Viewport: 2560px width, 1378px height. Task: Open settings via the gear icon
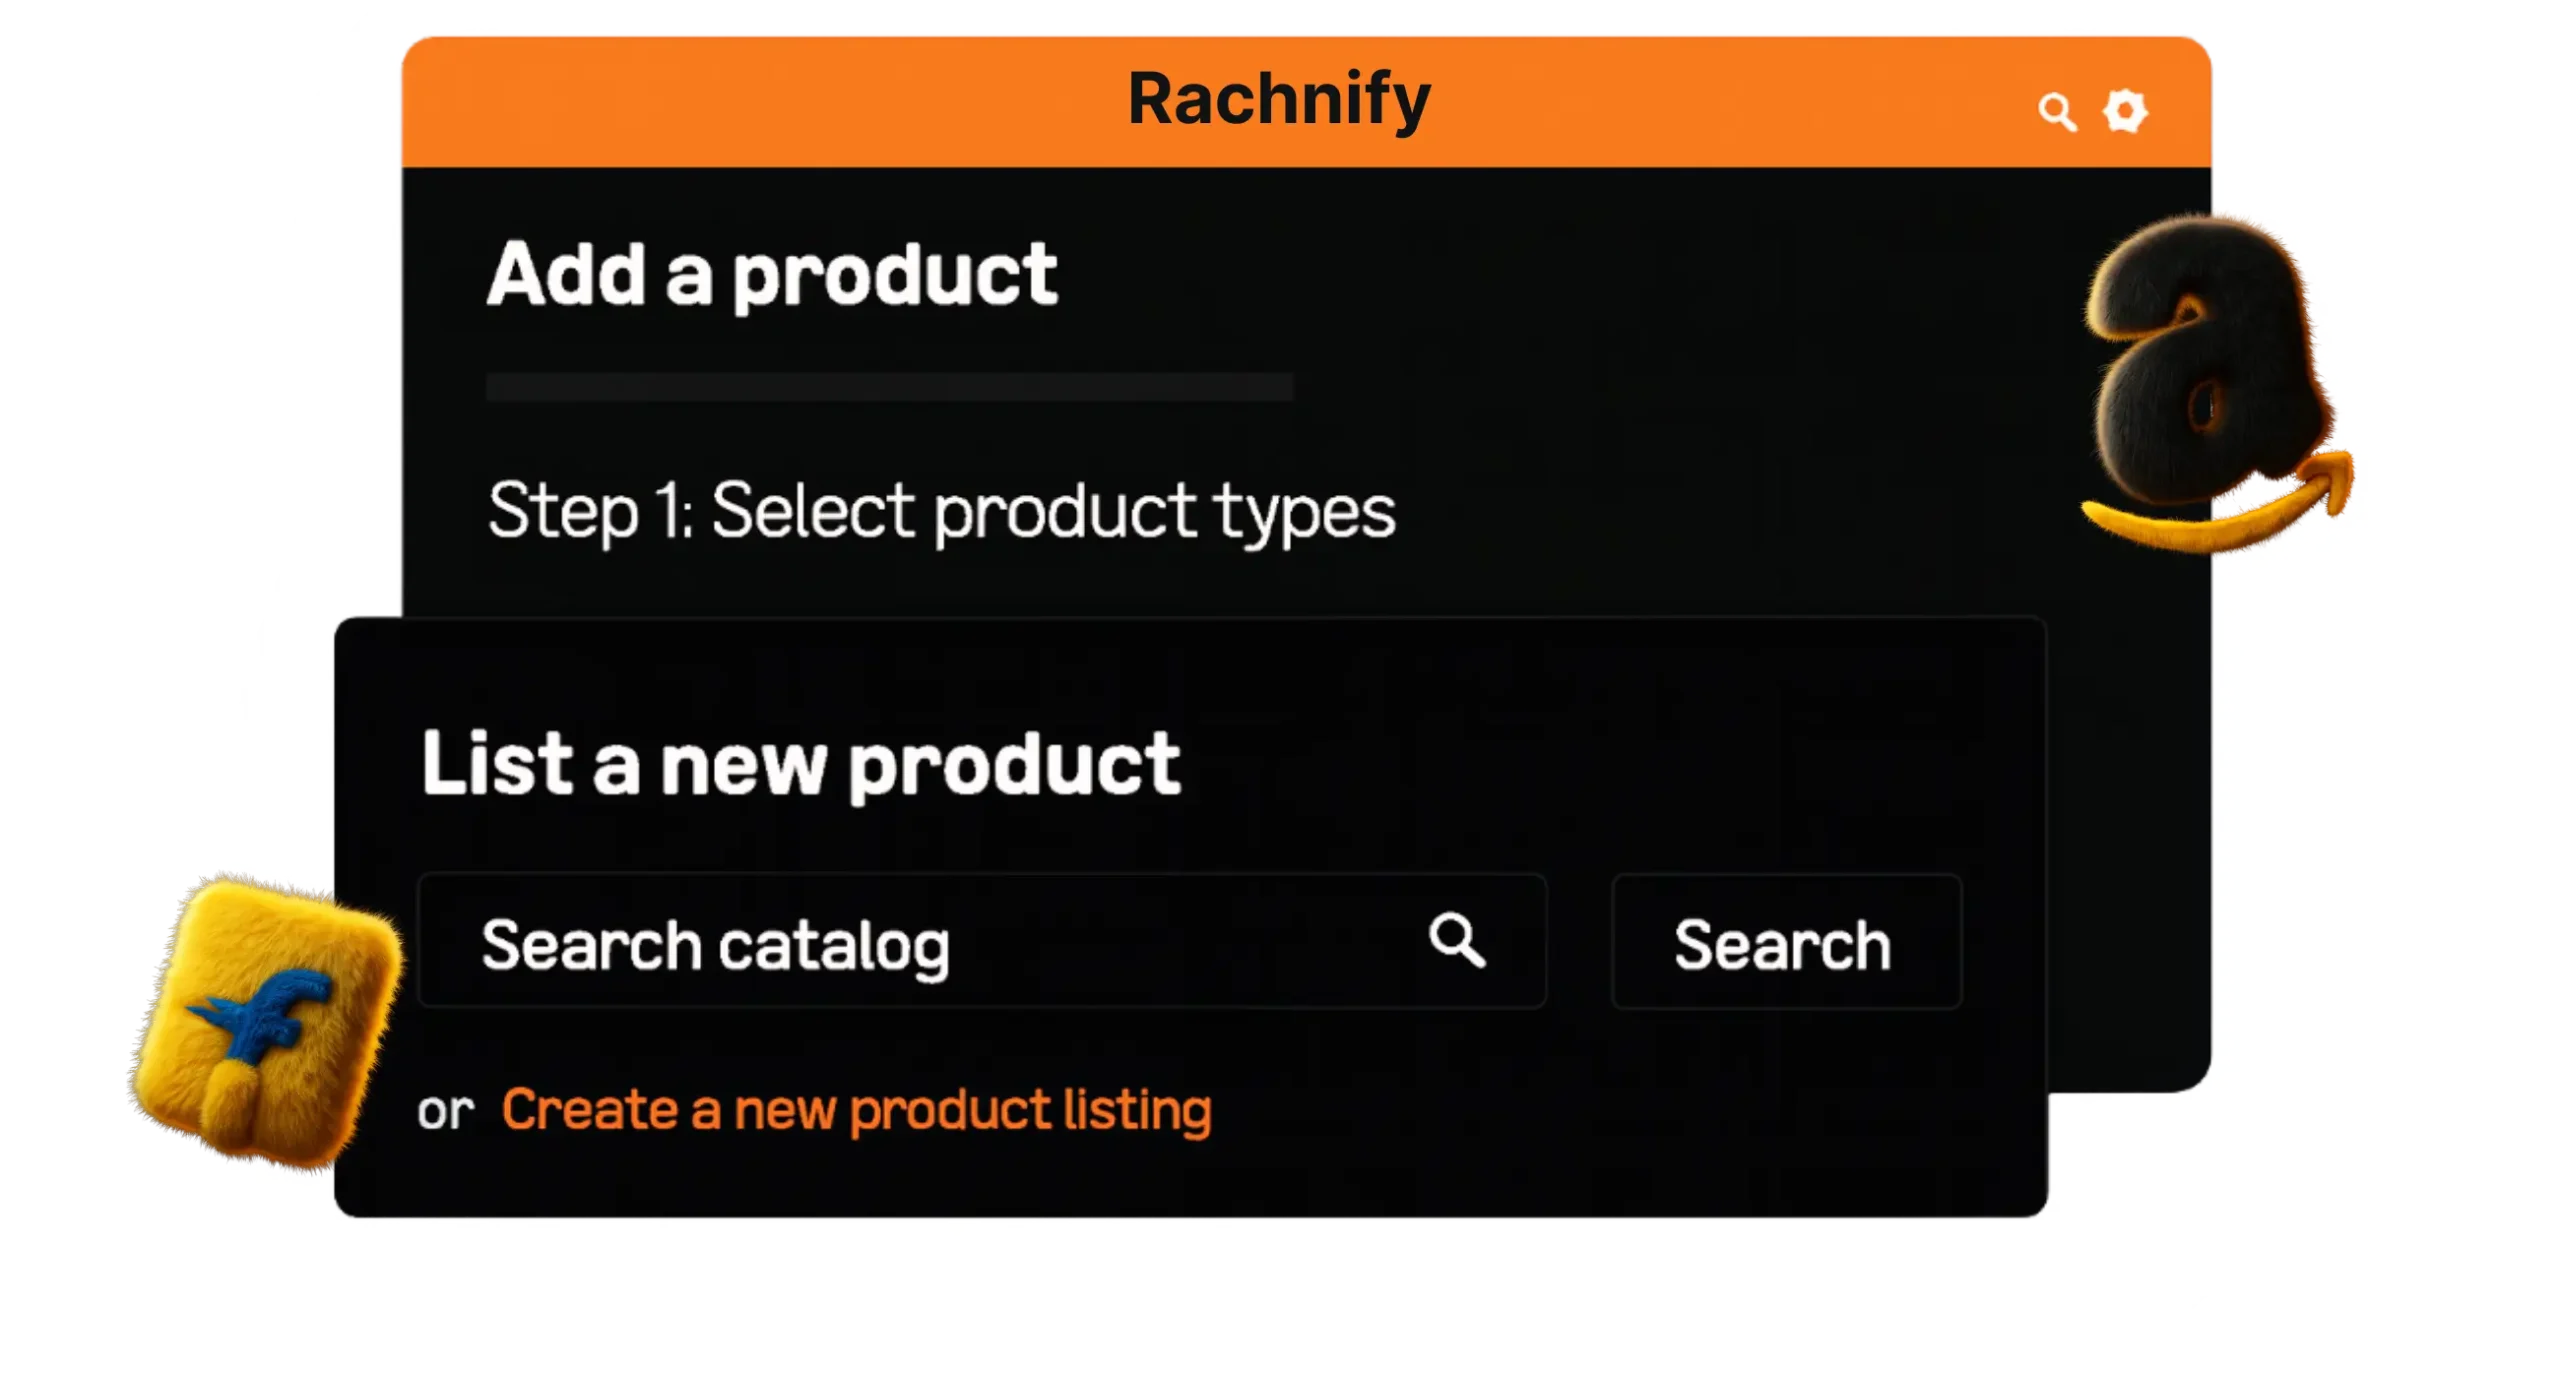[x=2125, y=111]
